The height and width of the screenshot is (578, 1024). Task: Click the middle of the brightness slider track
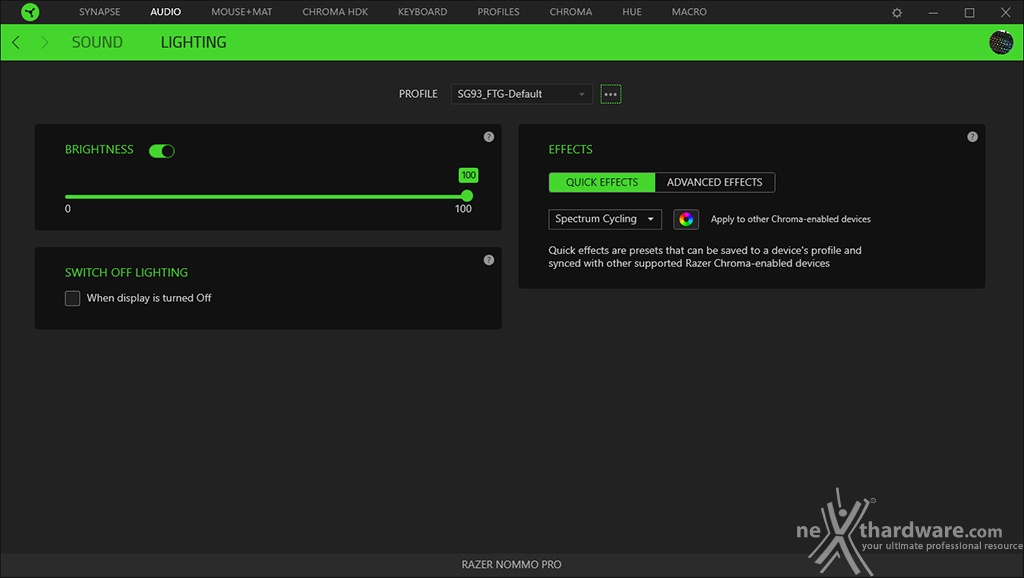(x=266, y=196)
